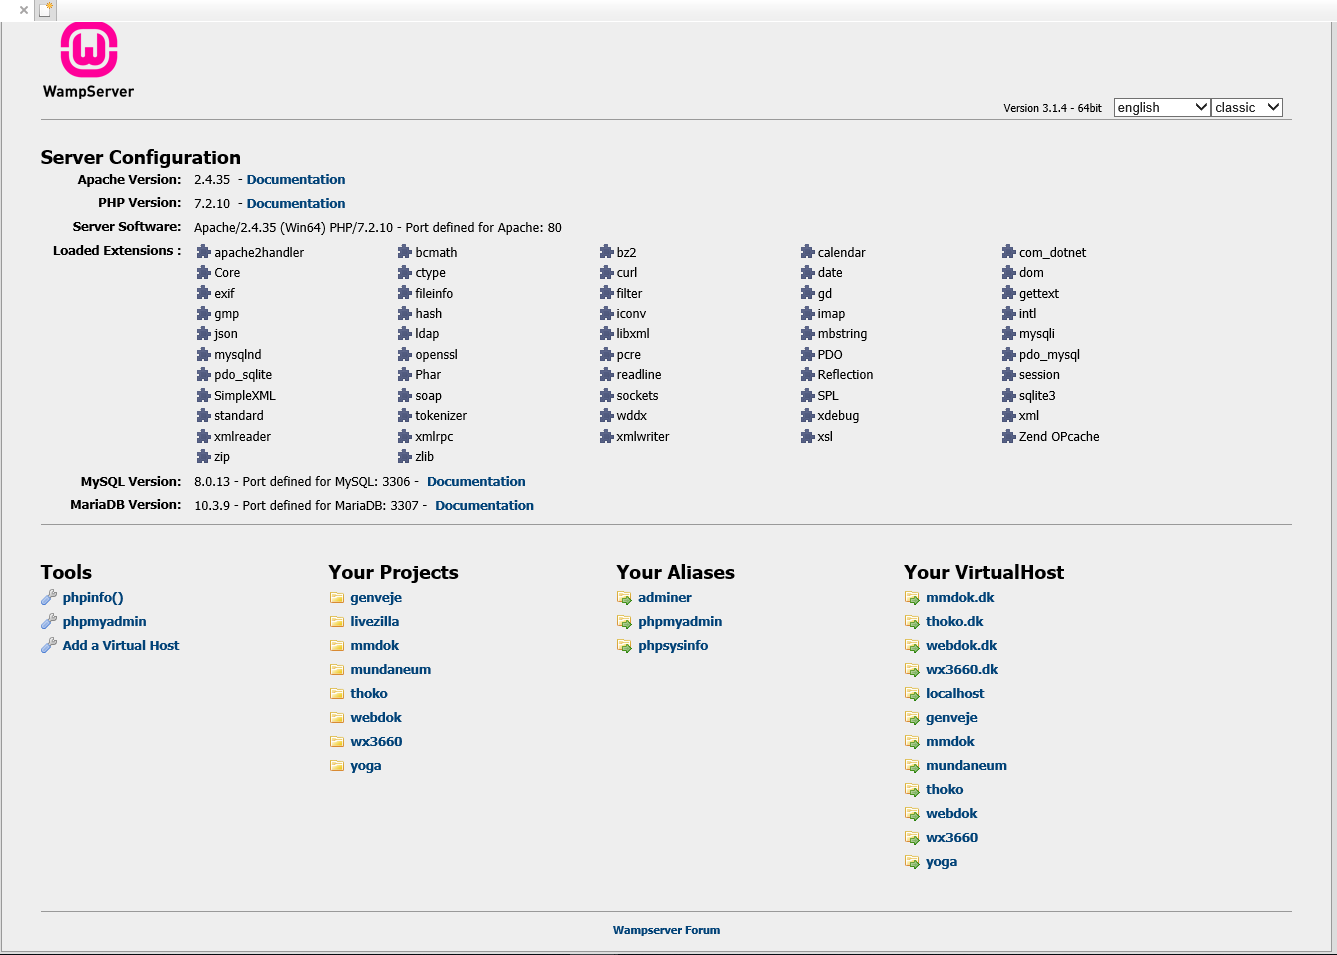Click the virtualhost icon beside mmdok.dk

[913, 598]
